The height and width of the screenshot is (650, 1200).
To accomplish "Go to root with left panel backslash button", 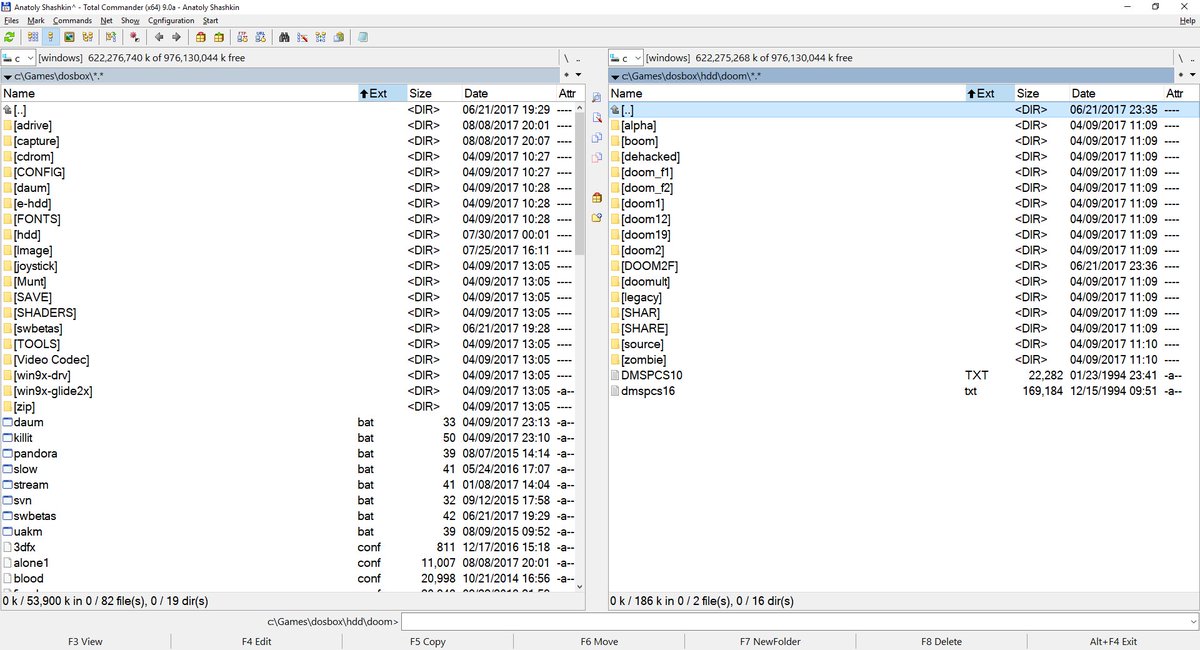I will (x=566, y=58).
